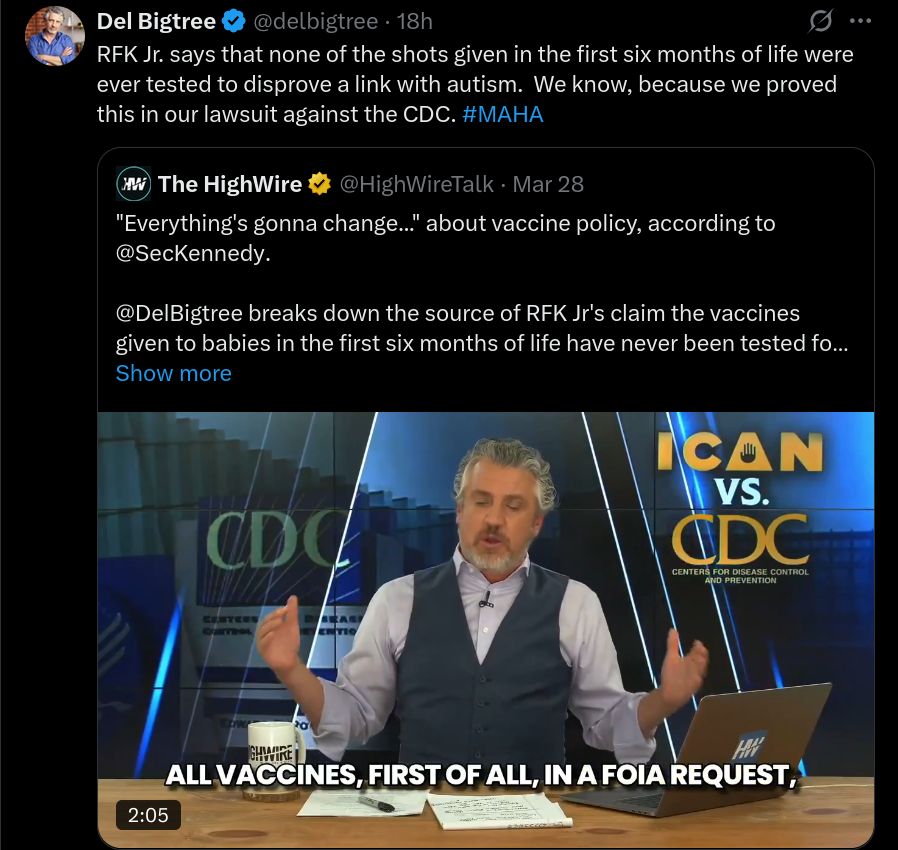Screen dimensions: 898x850
Task: Click the 2:05 video duration badge
Action: click(148, 815)
